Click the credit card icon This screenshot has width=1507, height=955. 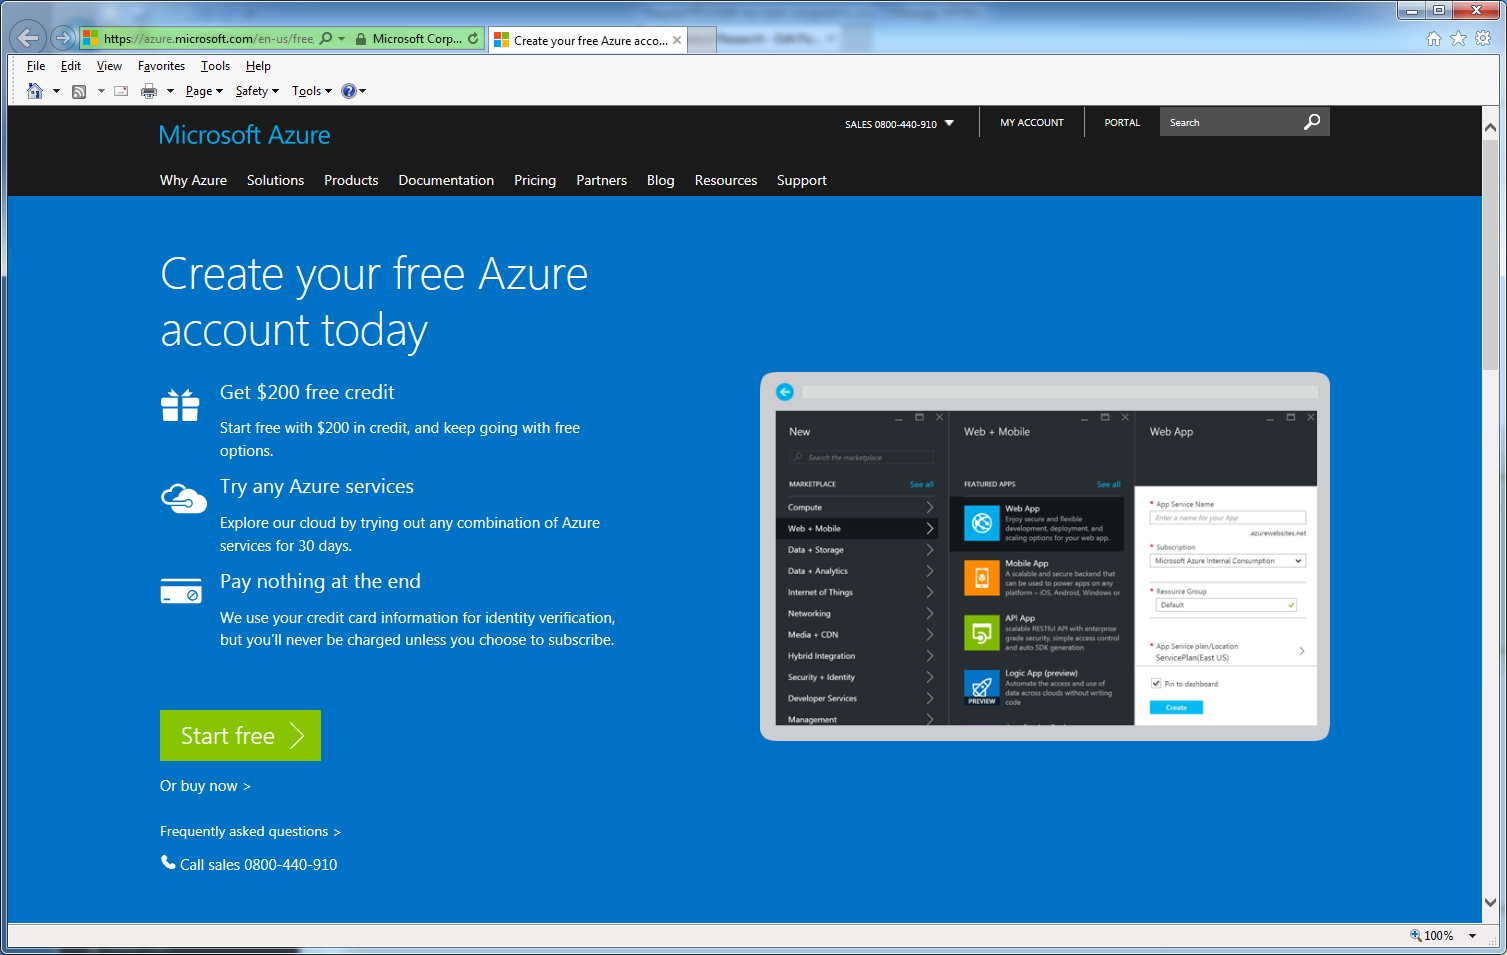pyautogui.click(x=181, y=591)
